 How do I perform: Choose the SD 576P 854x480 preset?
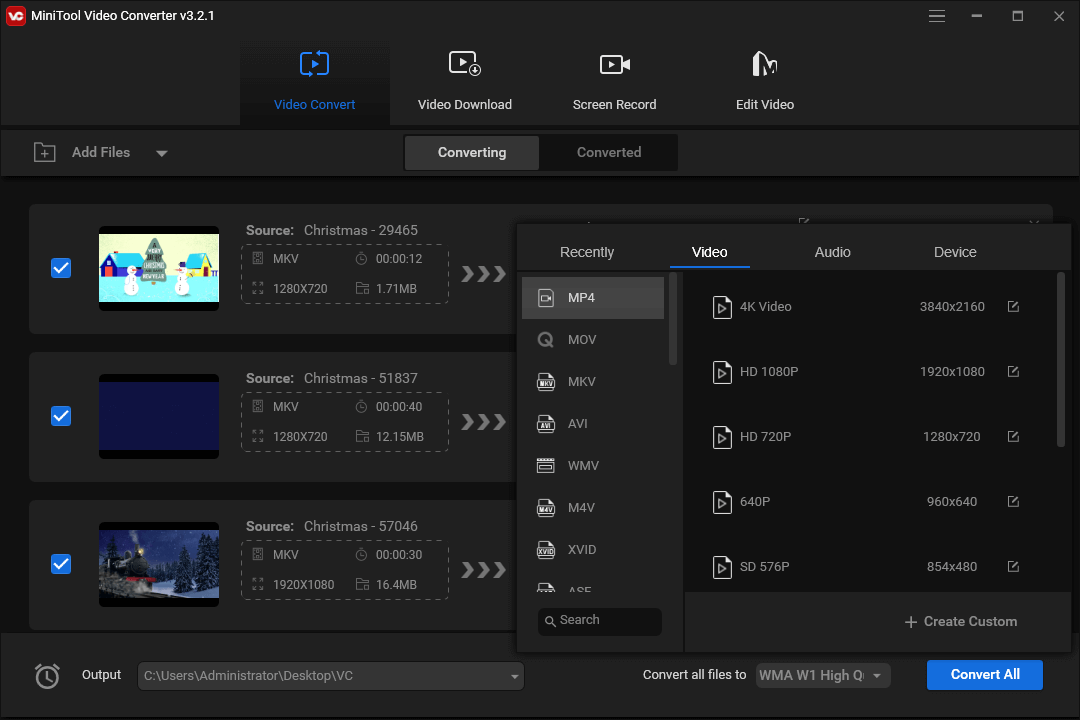tap(870, 566)
